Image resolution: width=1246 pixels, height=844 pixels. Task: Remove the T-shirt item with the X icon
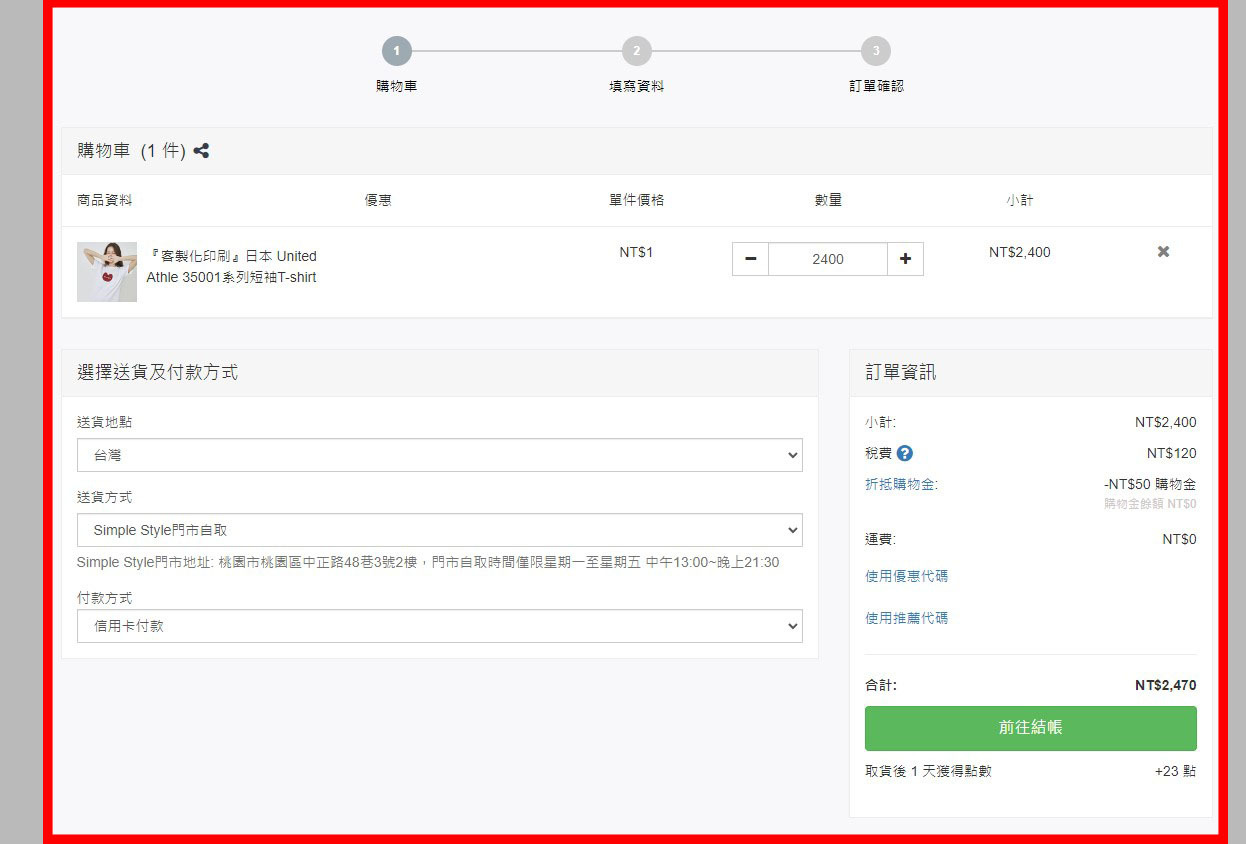coord(1163,252)
